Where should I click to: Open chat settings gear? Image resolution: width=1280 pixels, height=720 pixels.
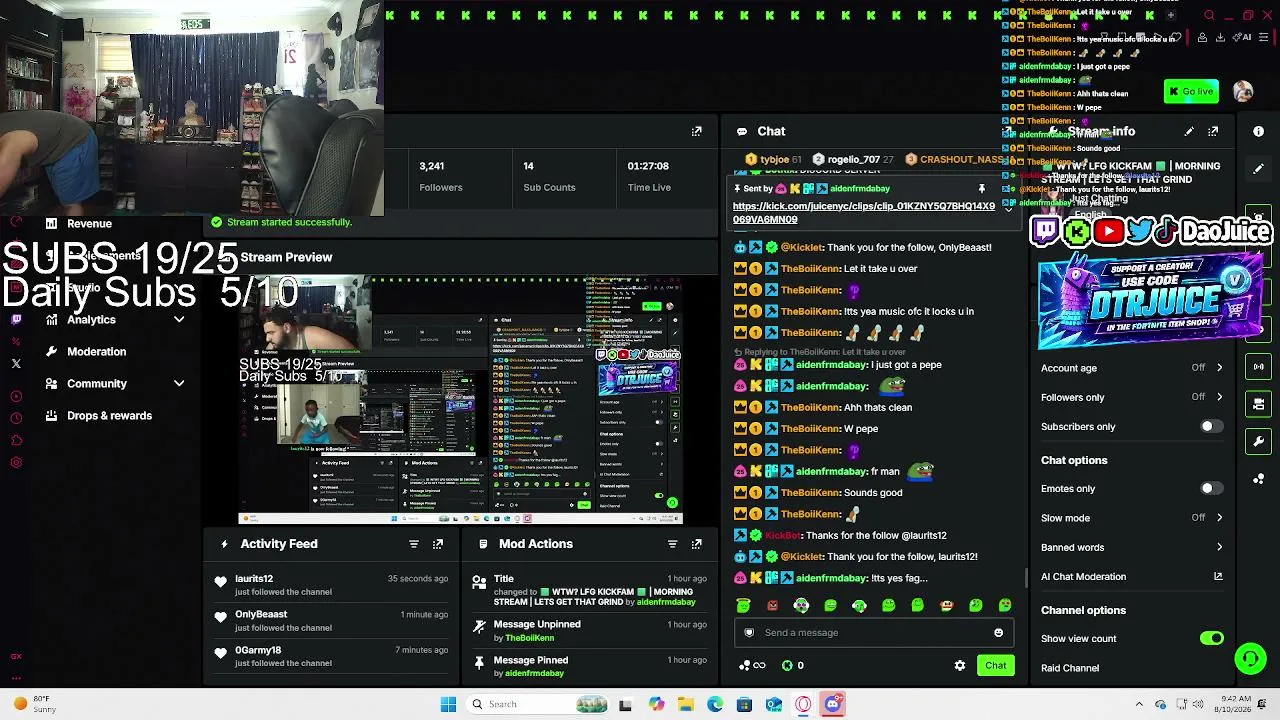[960, 665]
